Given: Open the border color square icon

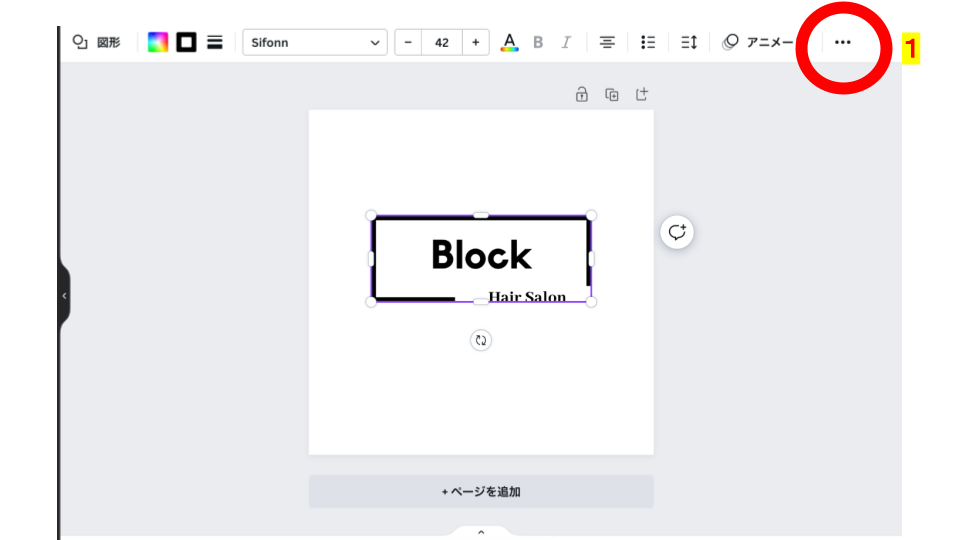Looking at the screenshot, I should tap(186, 42).
